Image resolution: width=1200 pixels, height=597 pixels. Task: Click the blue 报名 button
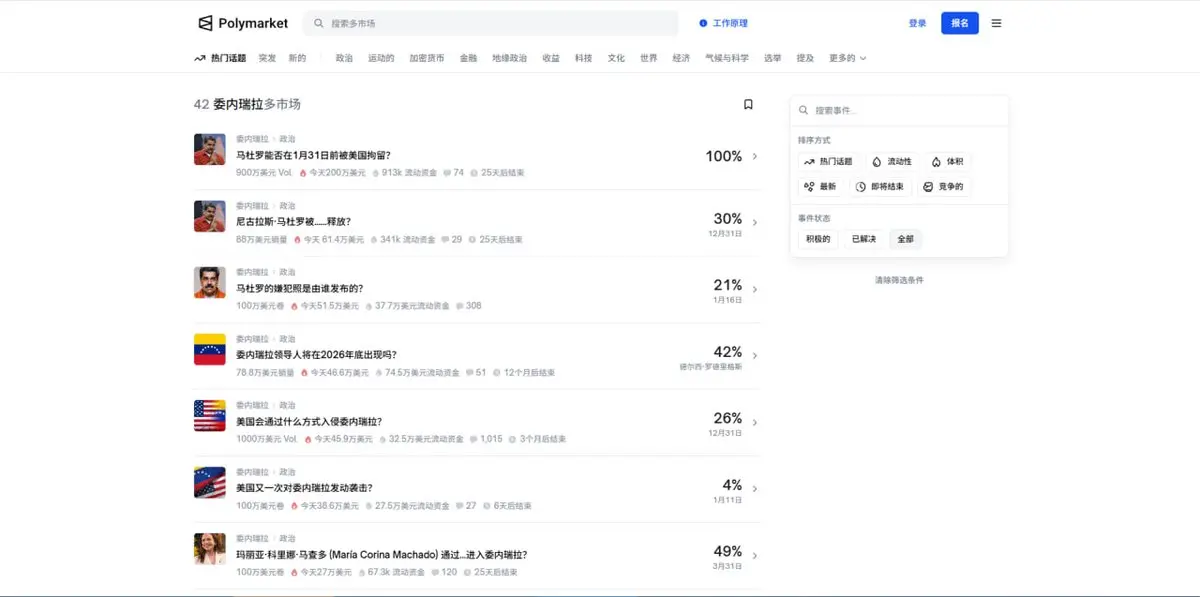pyautogui.click(x=960, y=23)
